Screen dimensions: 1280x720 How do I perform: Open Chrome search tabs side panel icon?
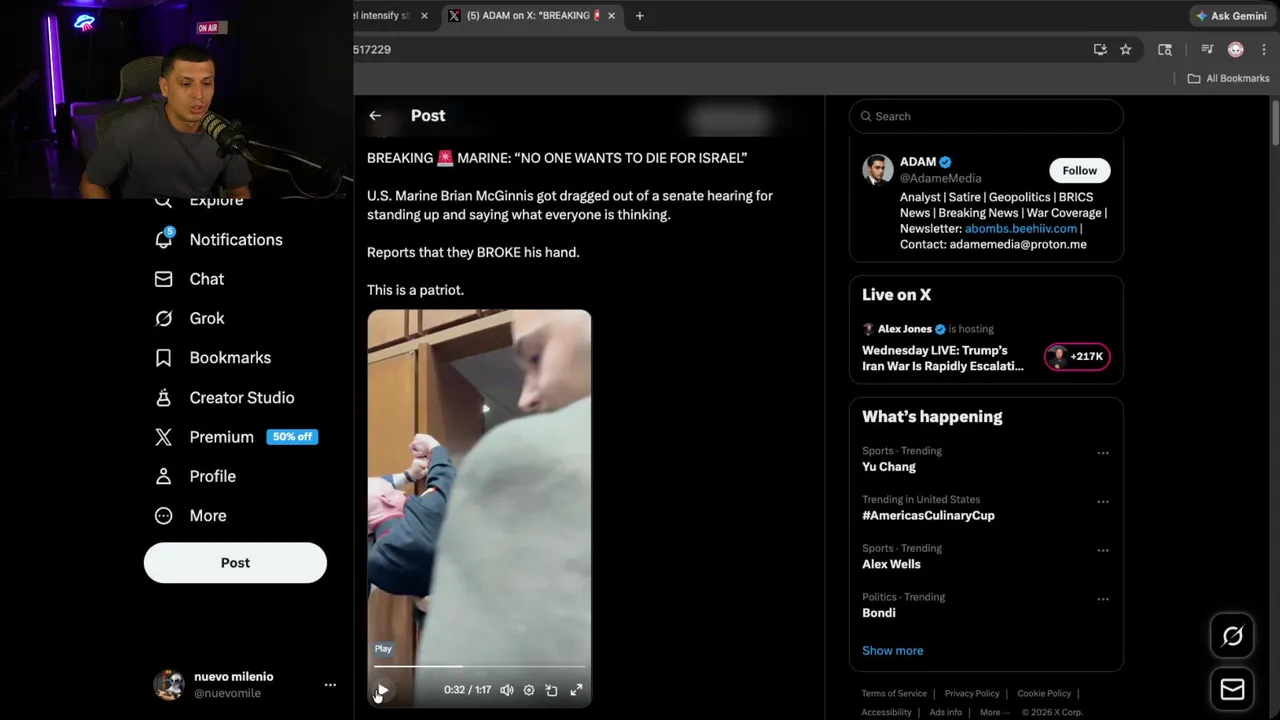click(x=1165, y=49)
